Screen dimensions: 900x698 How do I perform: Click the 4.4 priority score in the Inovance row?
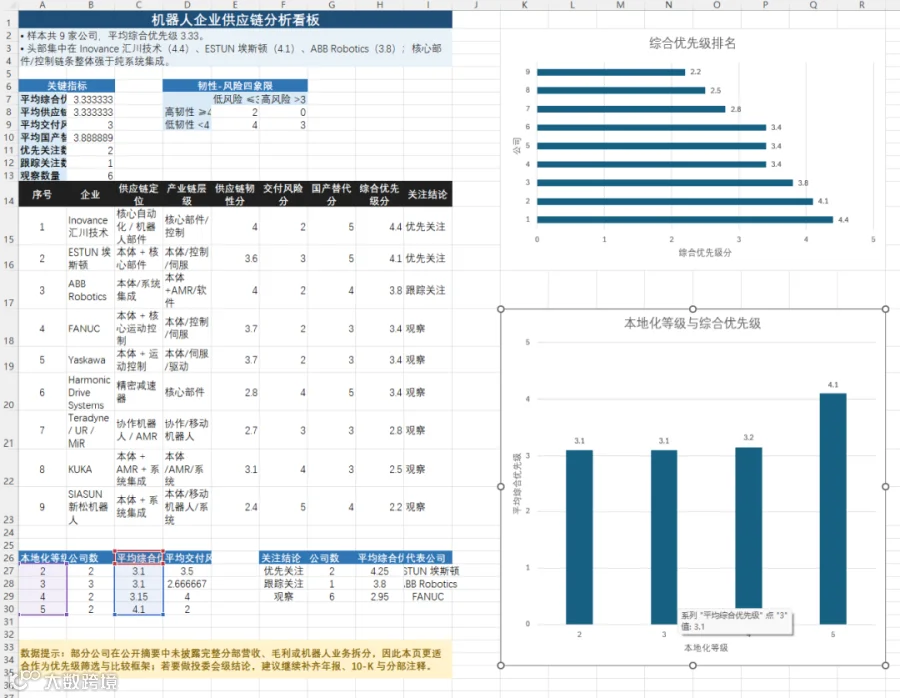(x=379, y=227)
